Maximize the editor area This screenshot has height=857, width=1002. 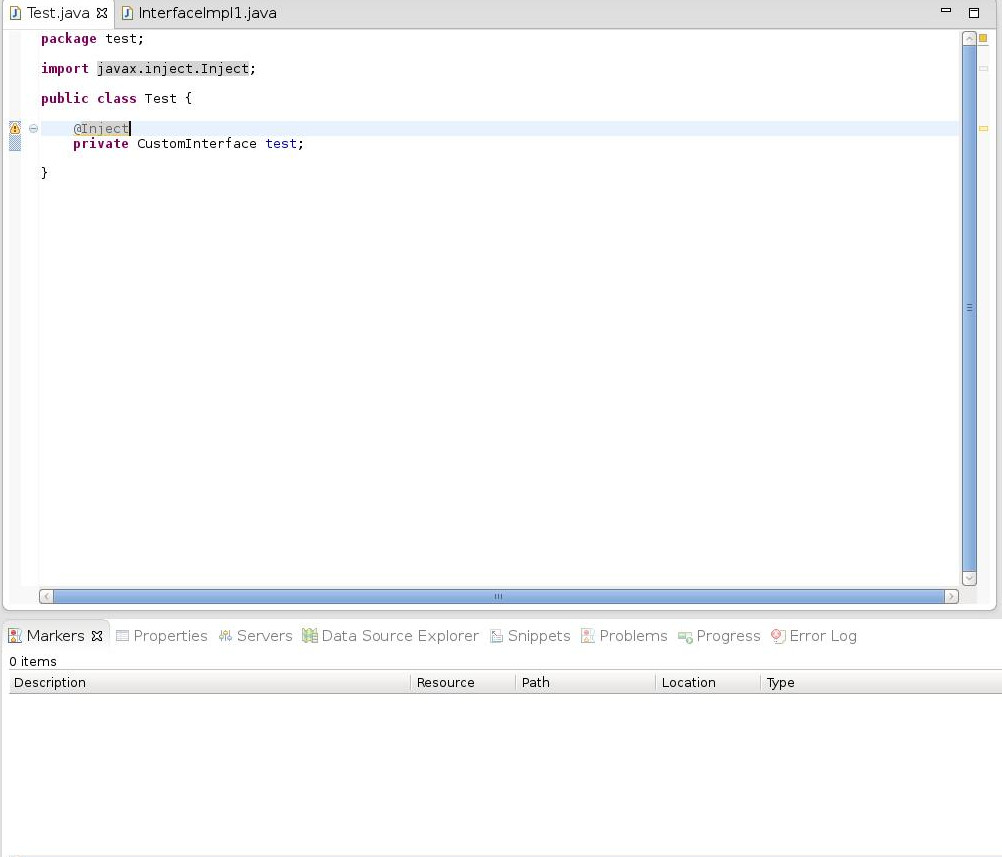pyautogui.click(x=974, y=12)
